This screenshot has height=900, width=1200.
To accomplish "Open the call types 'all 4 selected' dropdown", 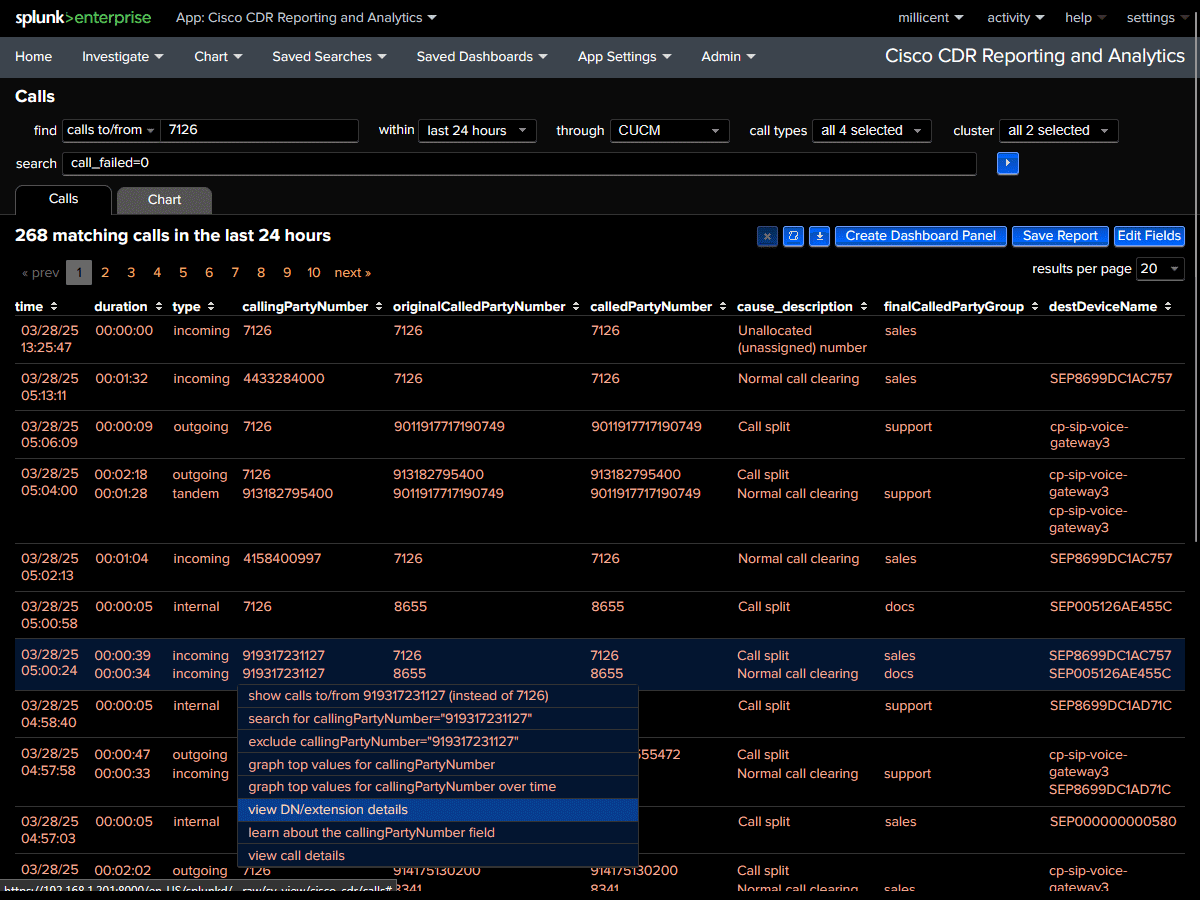I will click(871, 130).
